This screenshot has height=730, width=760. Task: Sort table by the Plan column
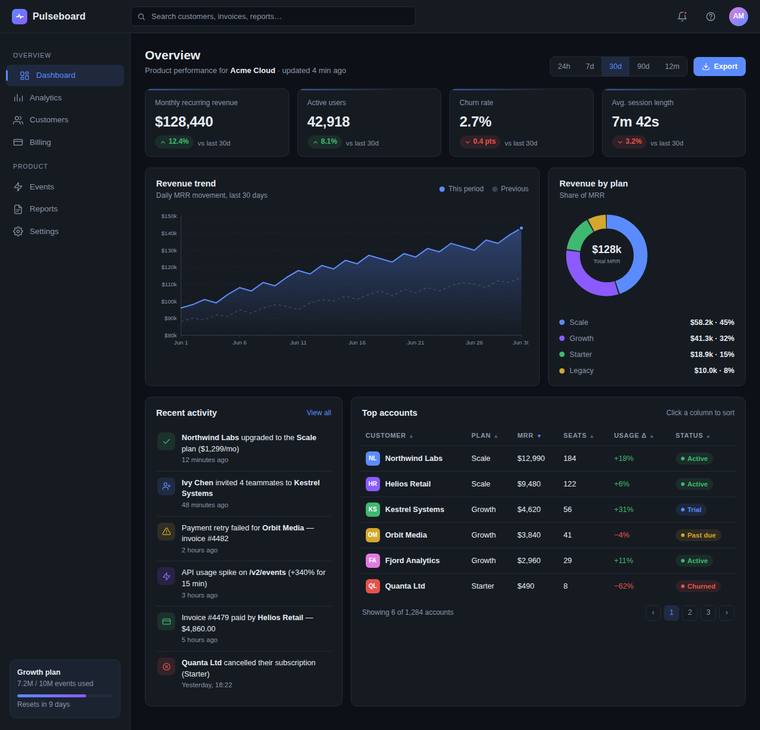pos(484,436)
